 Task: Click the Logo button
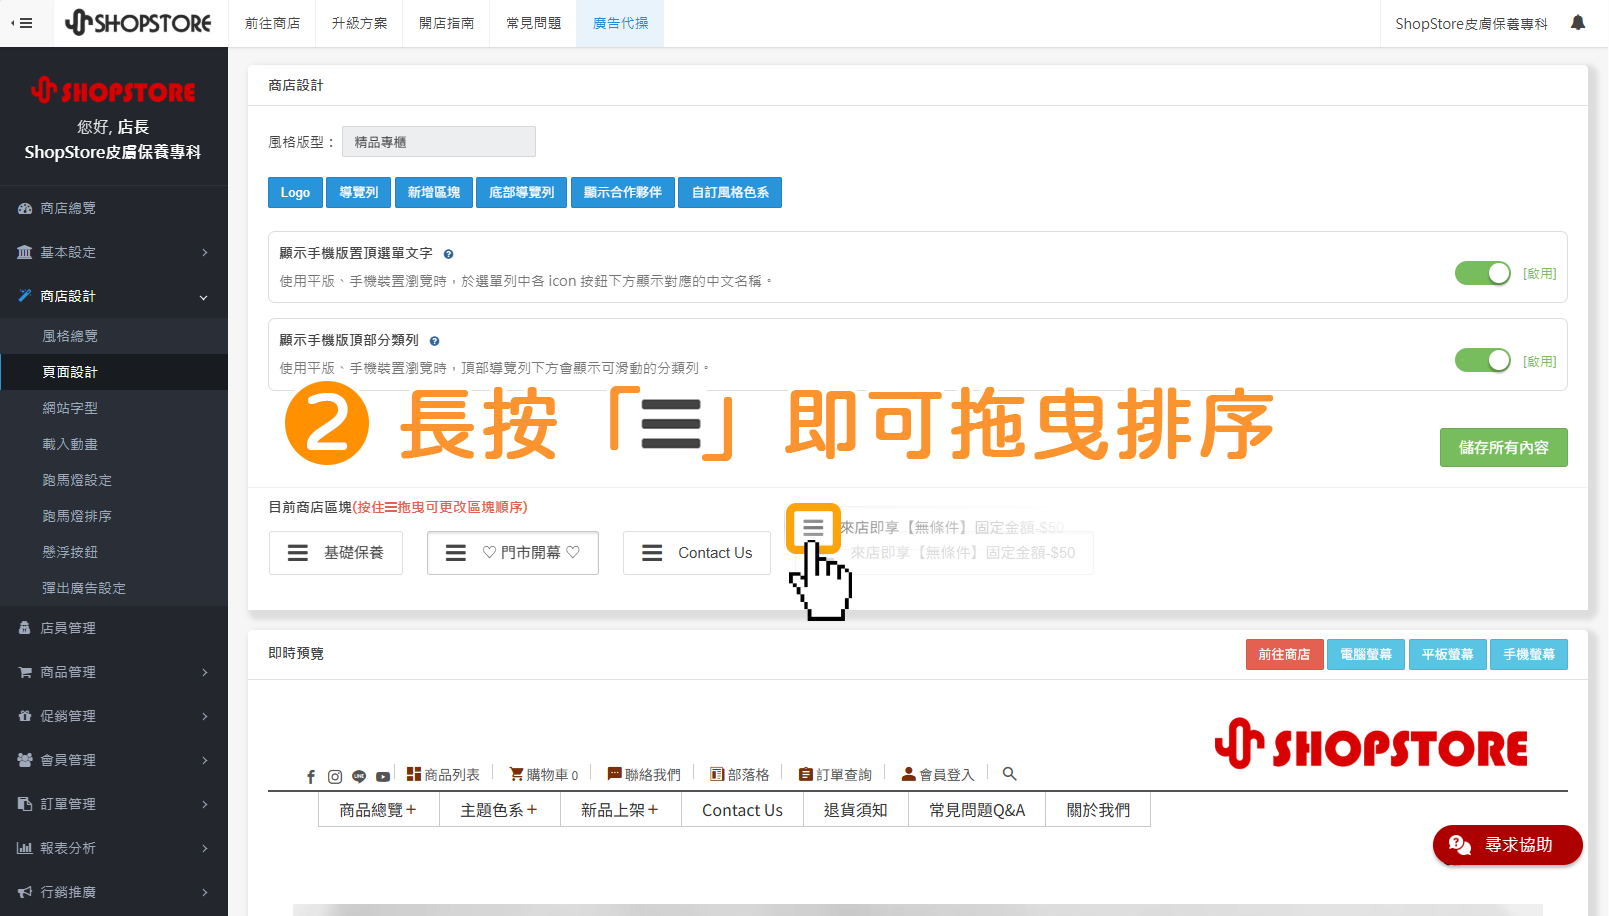[295, 192]
